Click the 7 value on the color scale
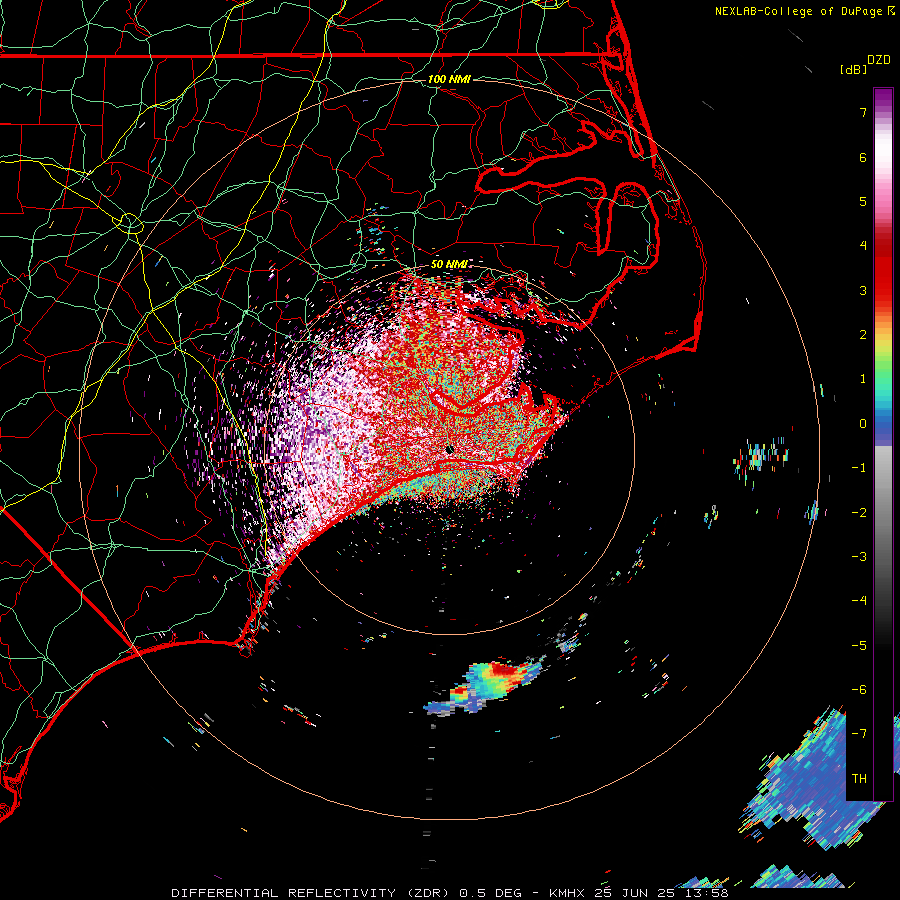Image resolution: width=900 pixels, height=900 pixels. 863,112
